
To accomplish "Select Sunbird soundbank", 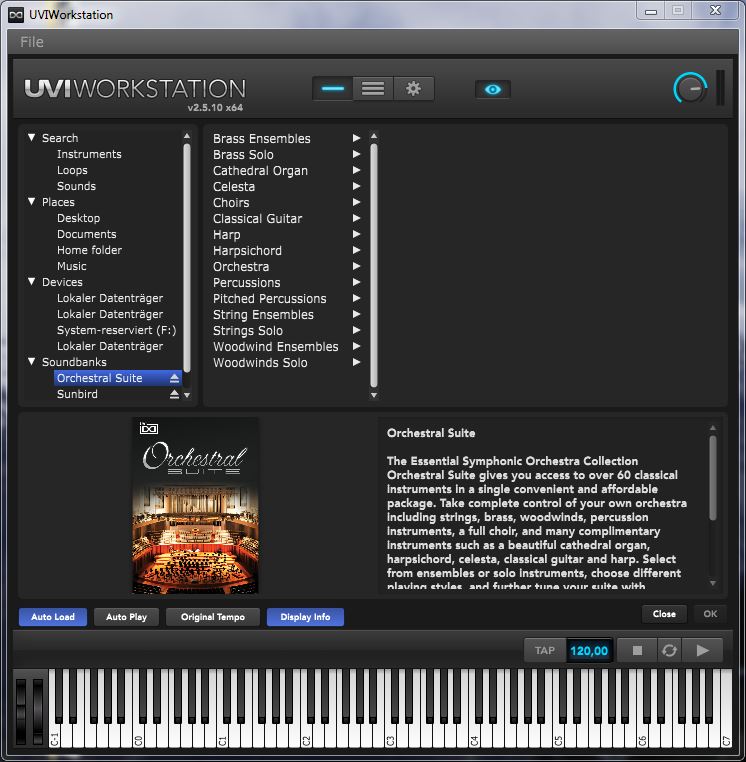I will tap(77, 394).
